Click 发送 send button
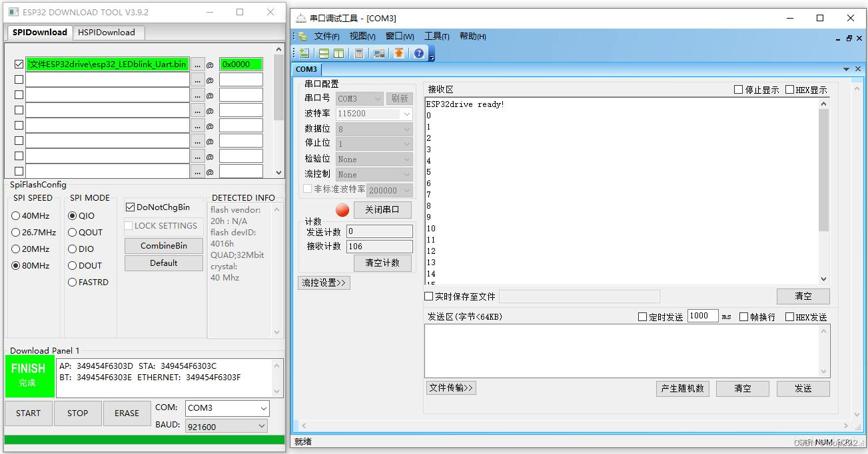This screenshot has height=454, width=868. 803,389
